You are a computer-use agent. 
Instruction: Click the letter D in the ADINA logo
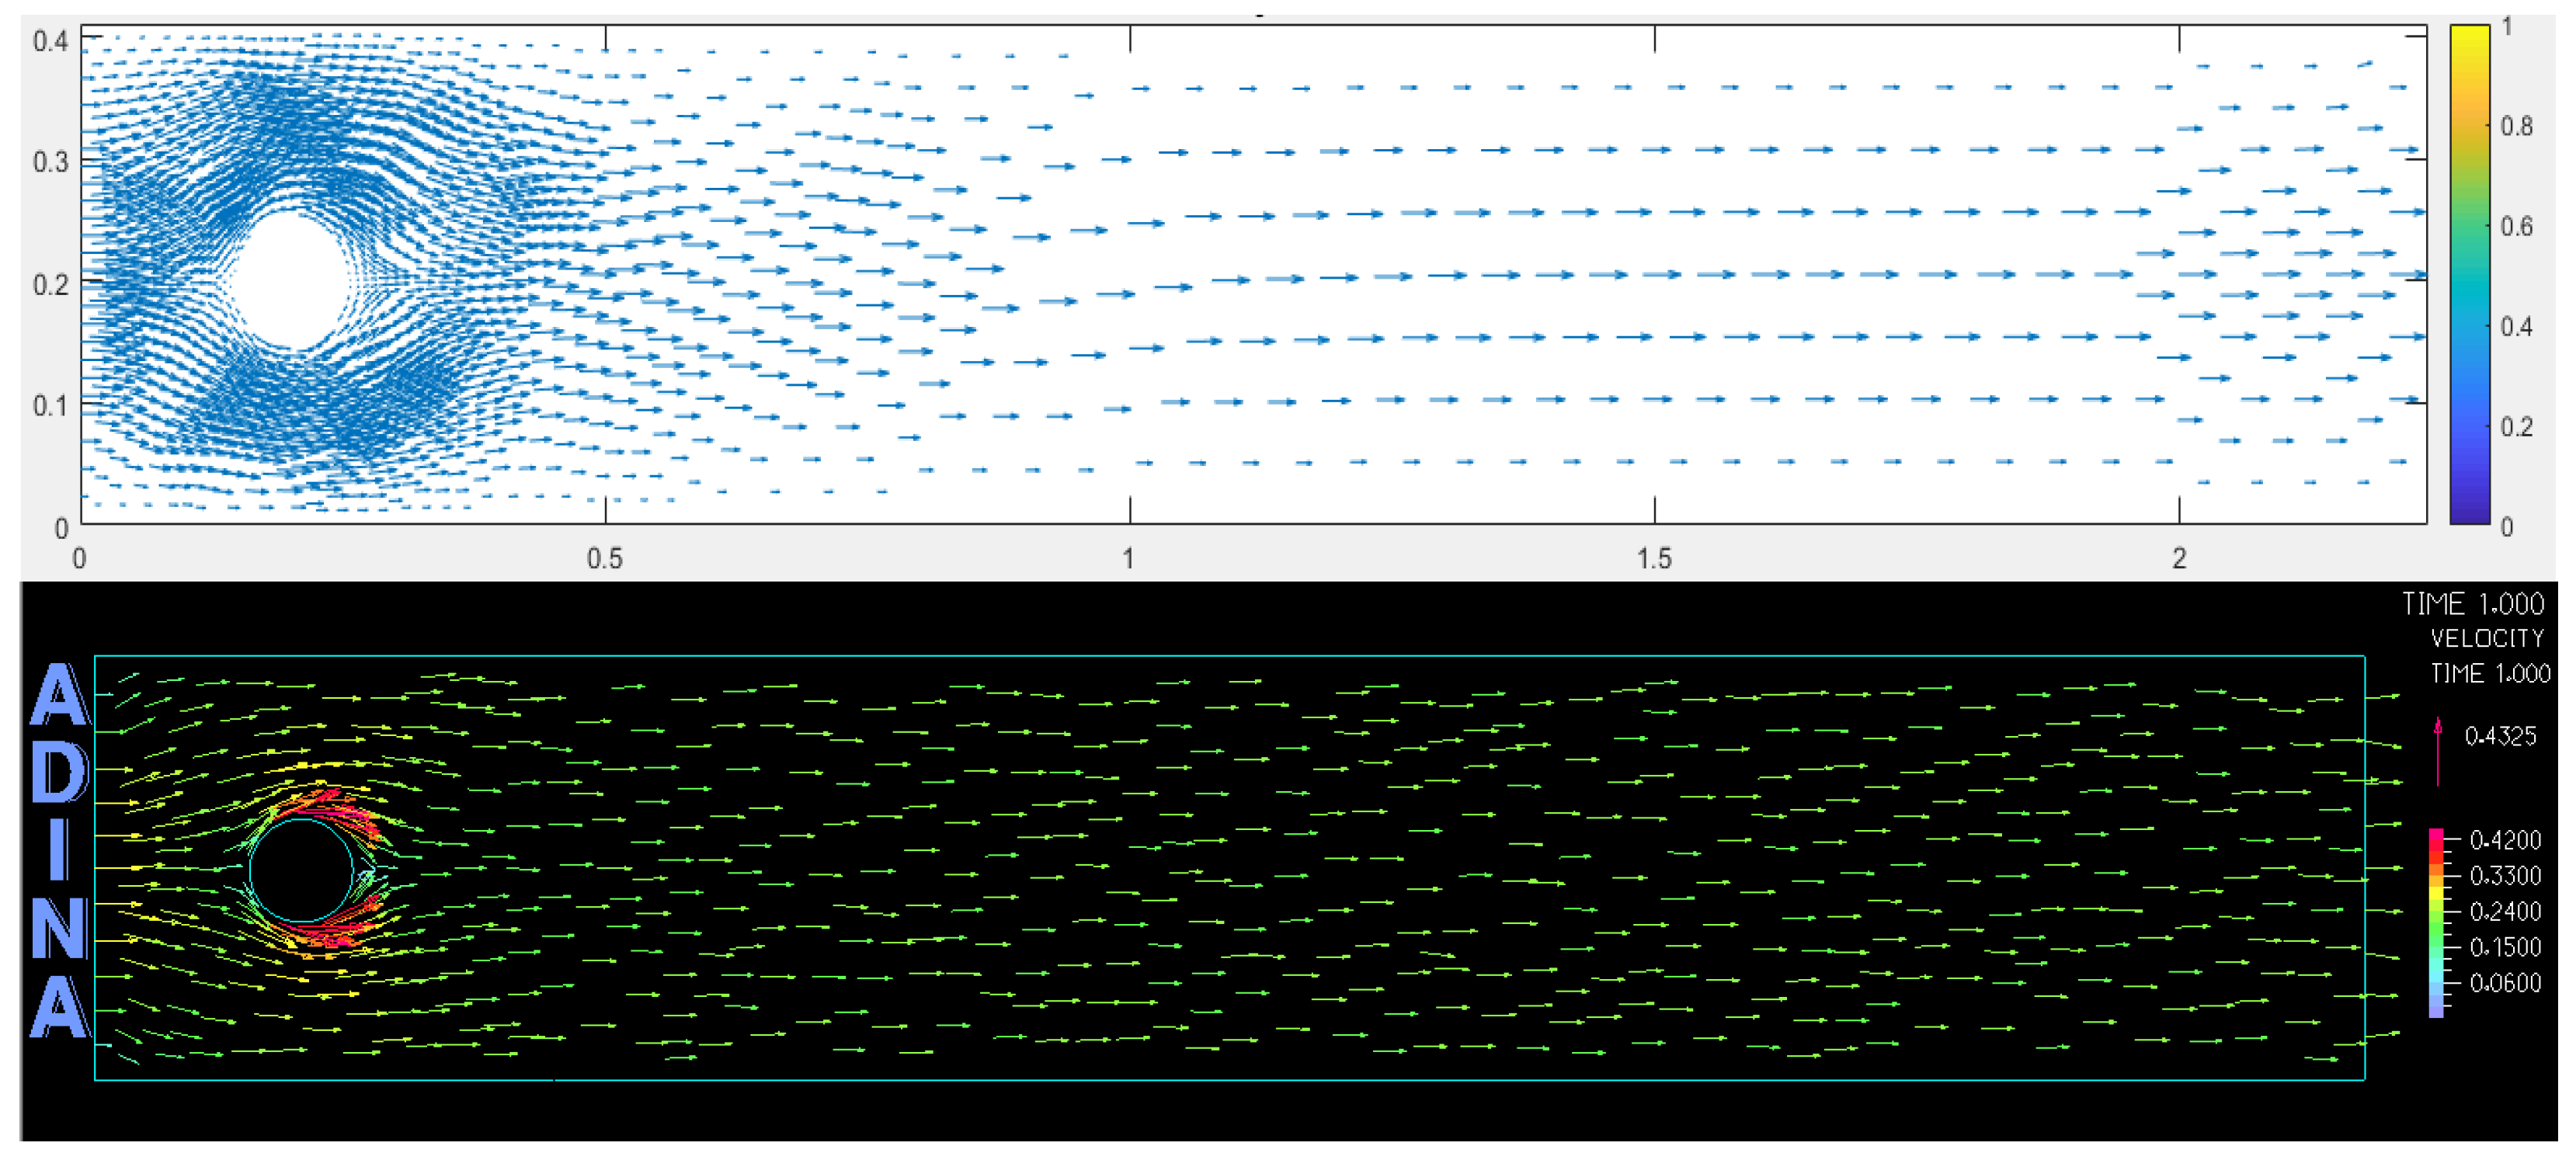(x=58, y=773)
